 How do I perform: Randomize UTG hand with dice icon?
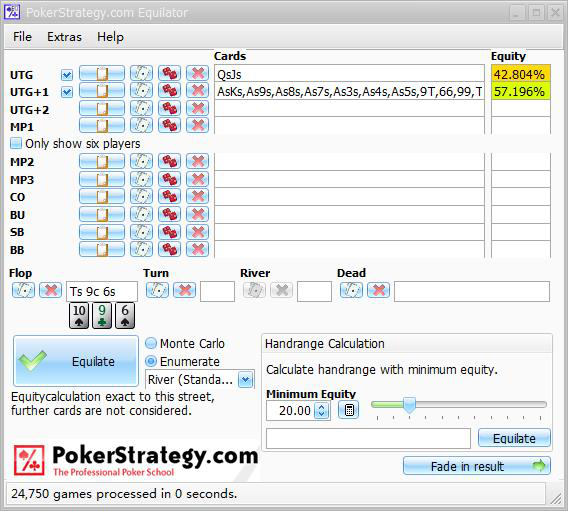170,74
